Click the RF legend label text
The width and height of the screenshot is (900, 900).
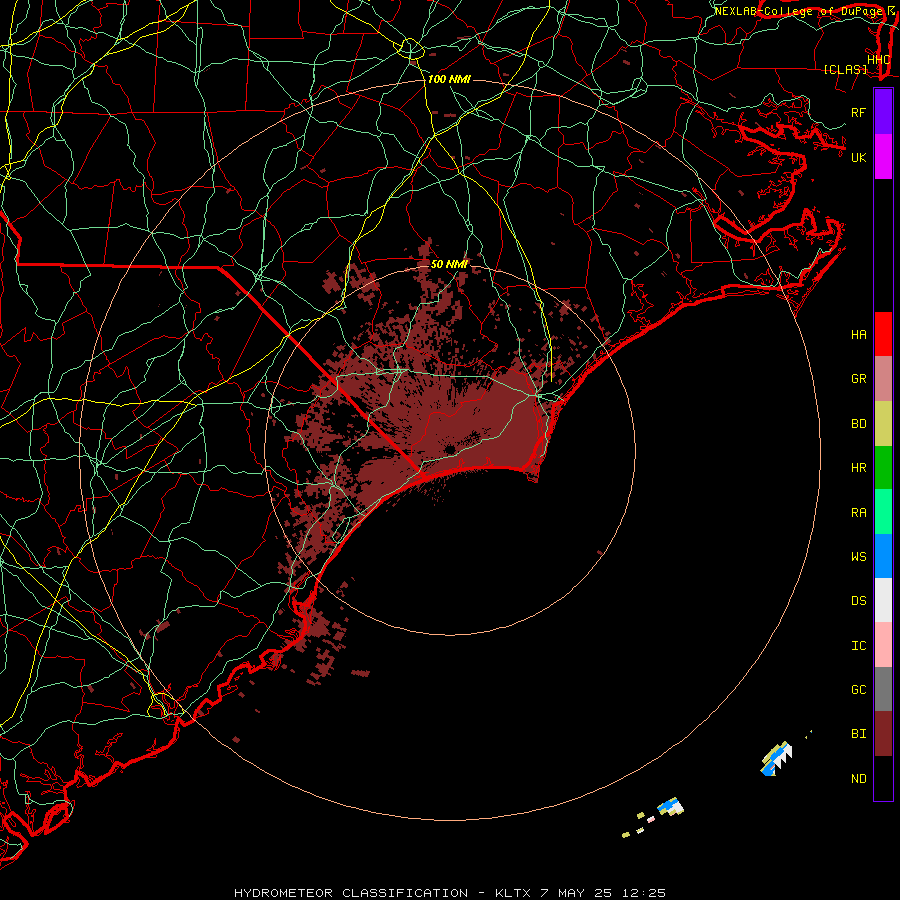click(x=858, y=112)
